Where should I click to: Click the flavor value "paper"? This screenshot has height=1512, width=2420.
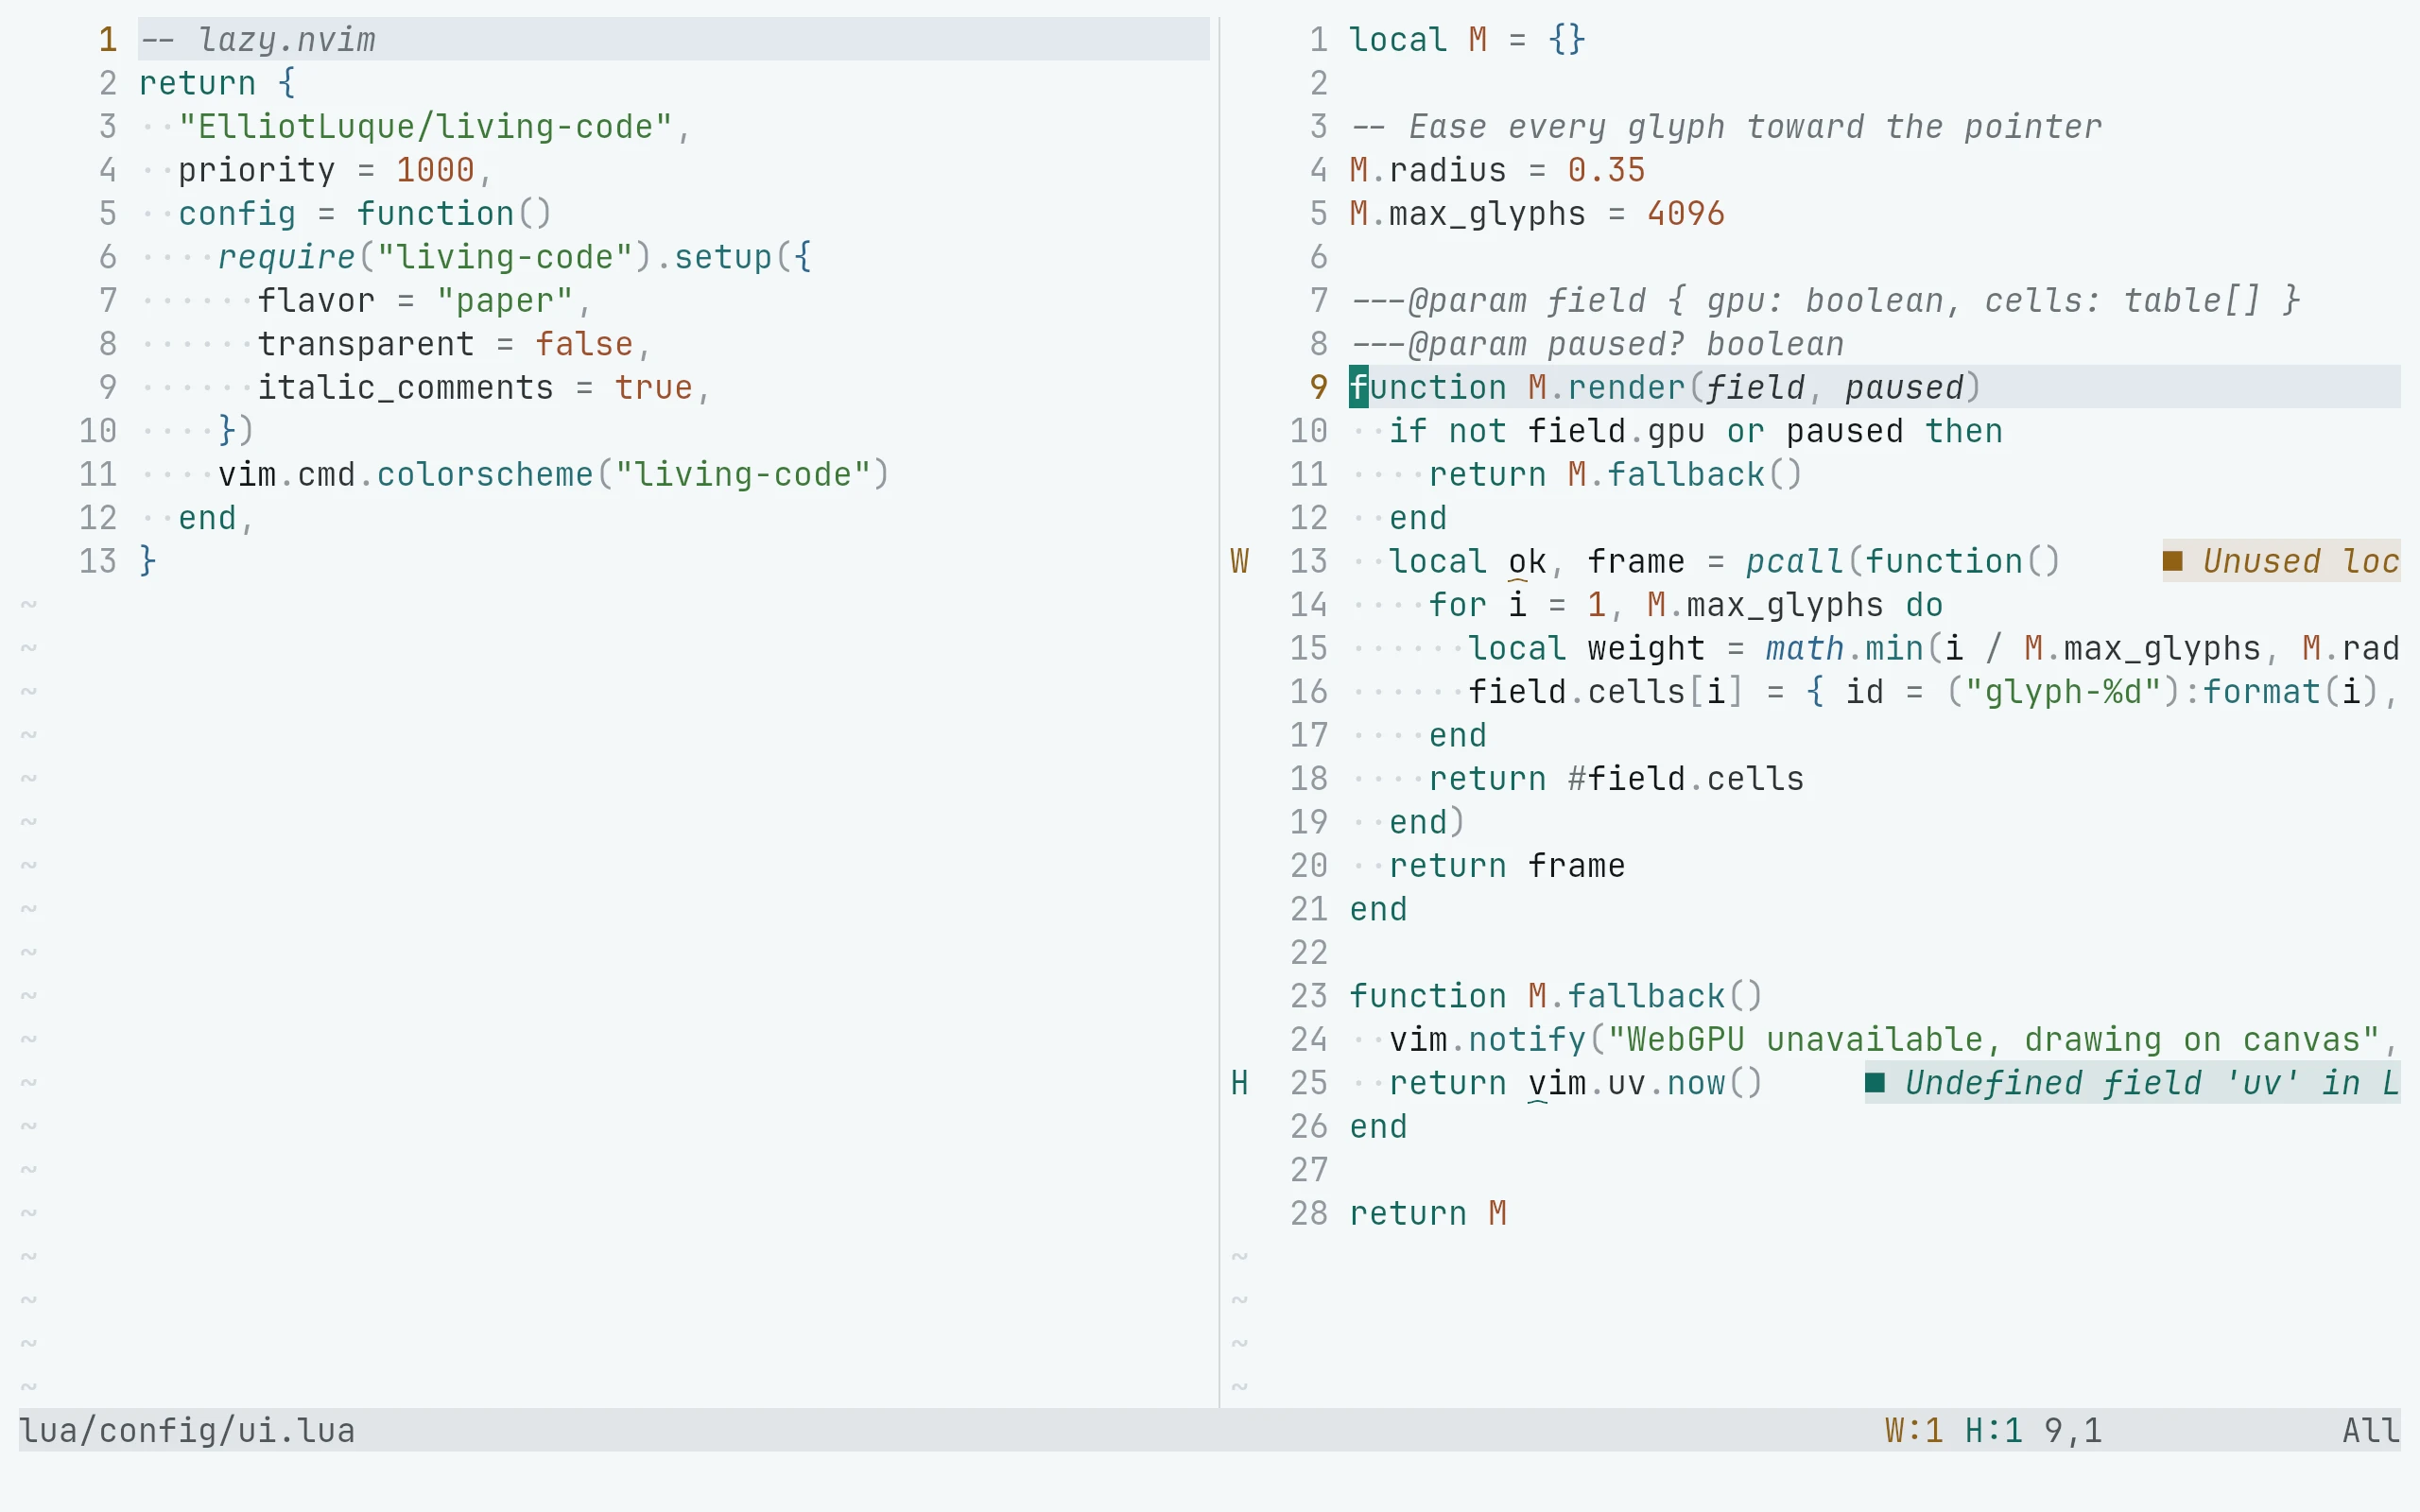coord(505,300)
